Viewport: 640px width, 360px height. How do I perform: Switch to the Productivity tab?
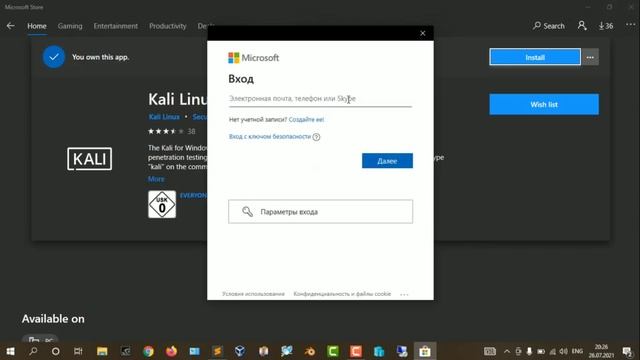tap(167, 26)
